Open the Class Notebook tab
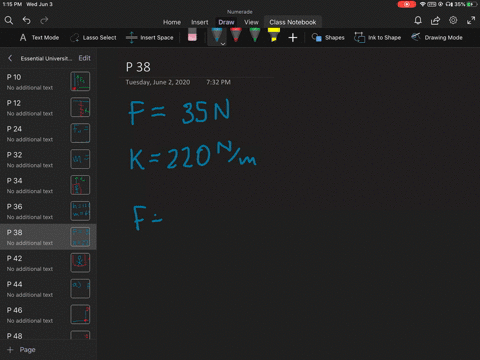Viewport: 480px width, 360px height. click(x=293, y=22)
